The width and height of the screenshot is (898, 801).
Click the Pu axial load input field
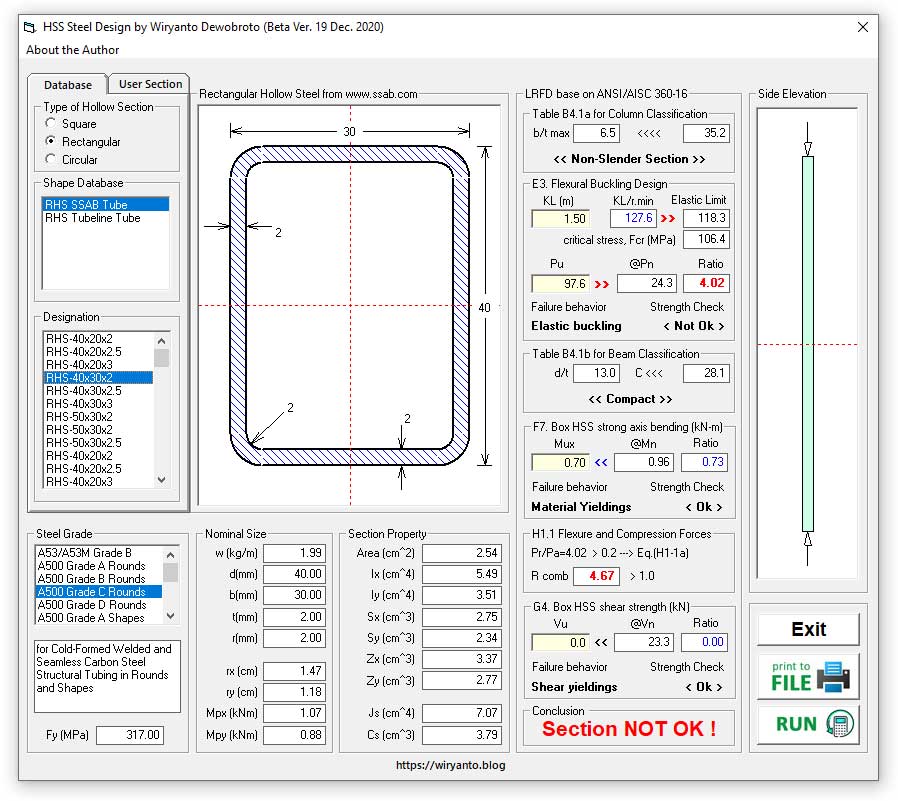[x=560, y=284]
